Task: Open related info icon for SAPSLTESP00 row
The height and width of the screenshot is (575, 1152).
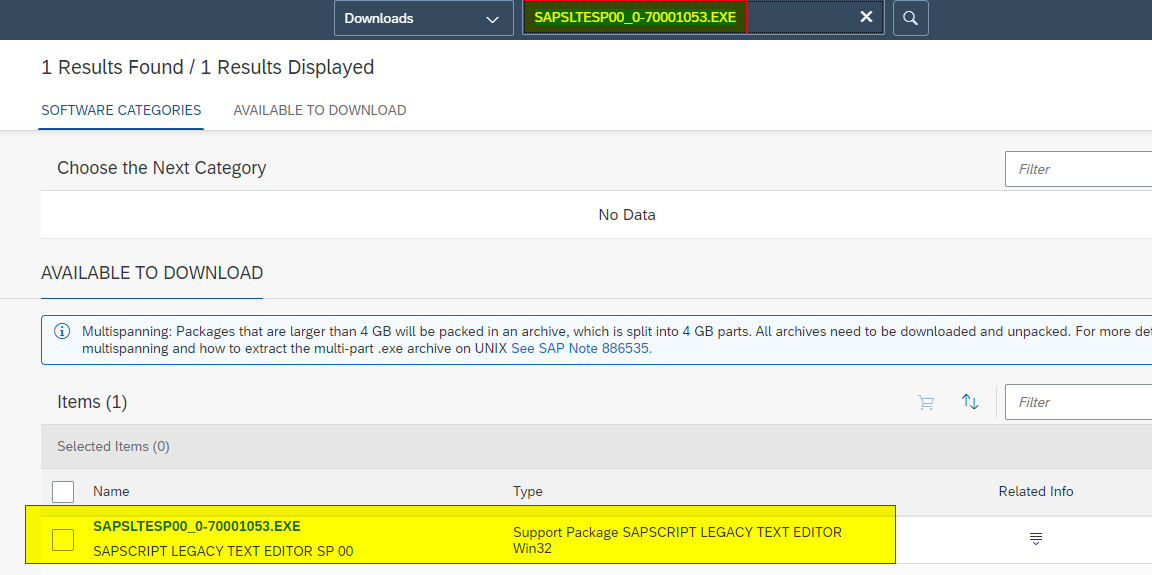Action: click(1035, 539)
